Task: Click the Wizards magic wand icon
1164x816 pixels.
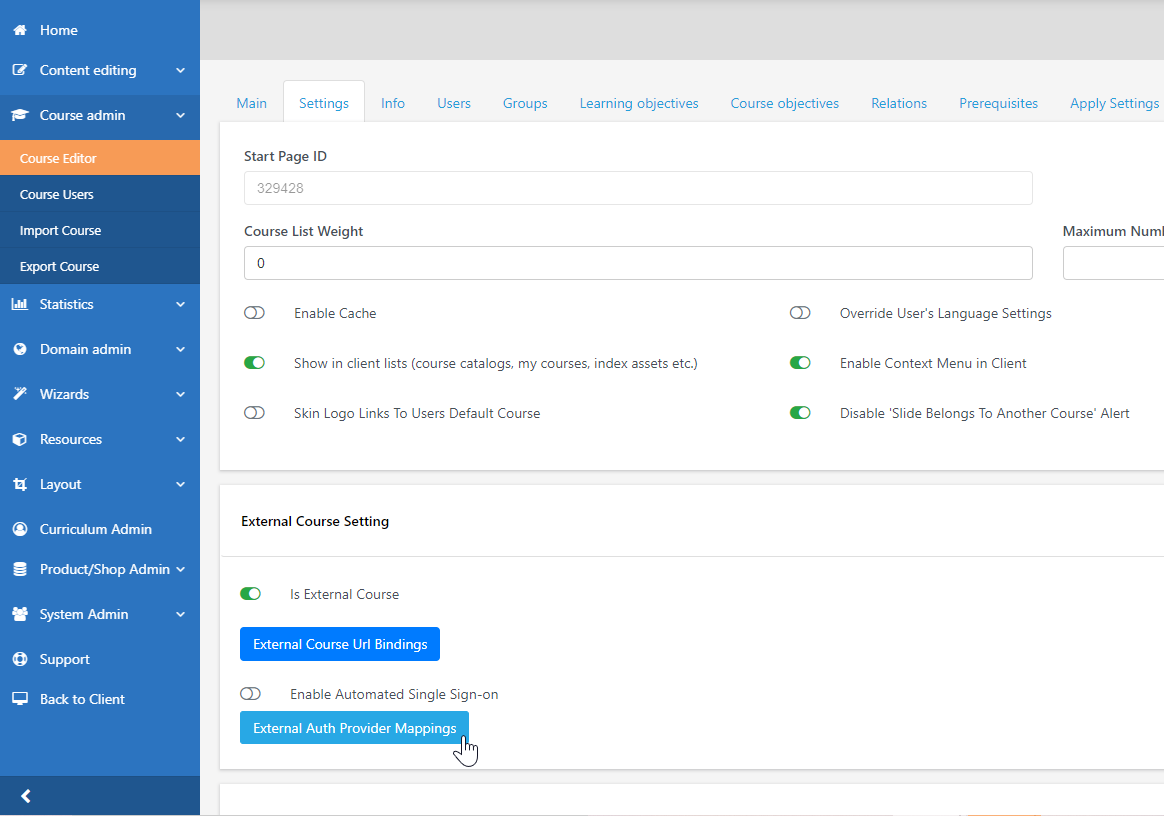Action: 20,394
